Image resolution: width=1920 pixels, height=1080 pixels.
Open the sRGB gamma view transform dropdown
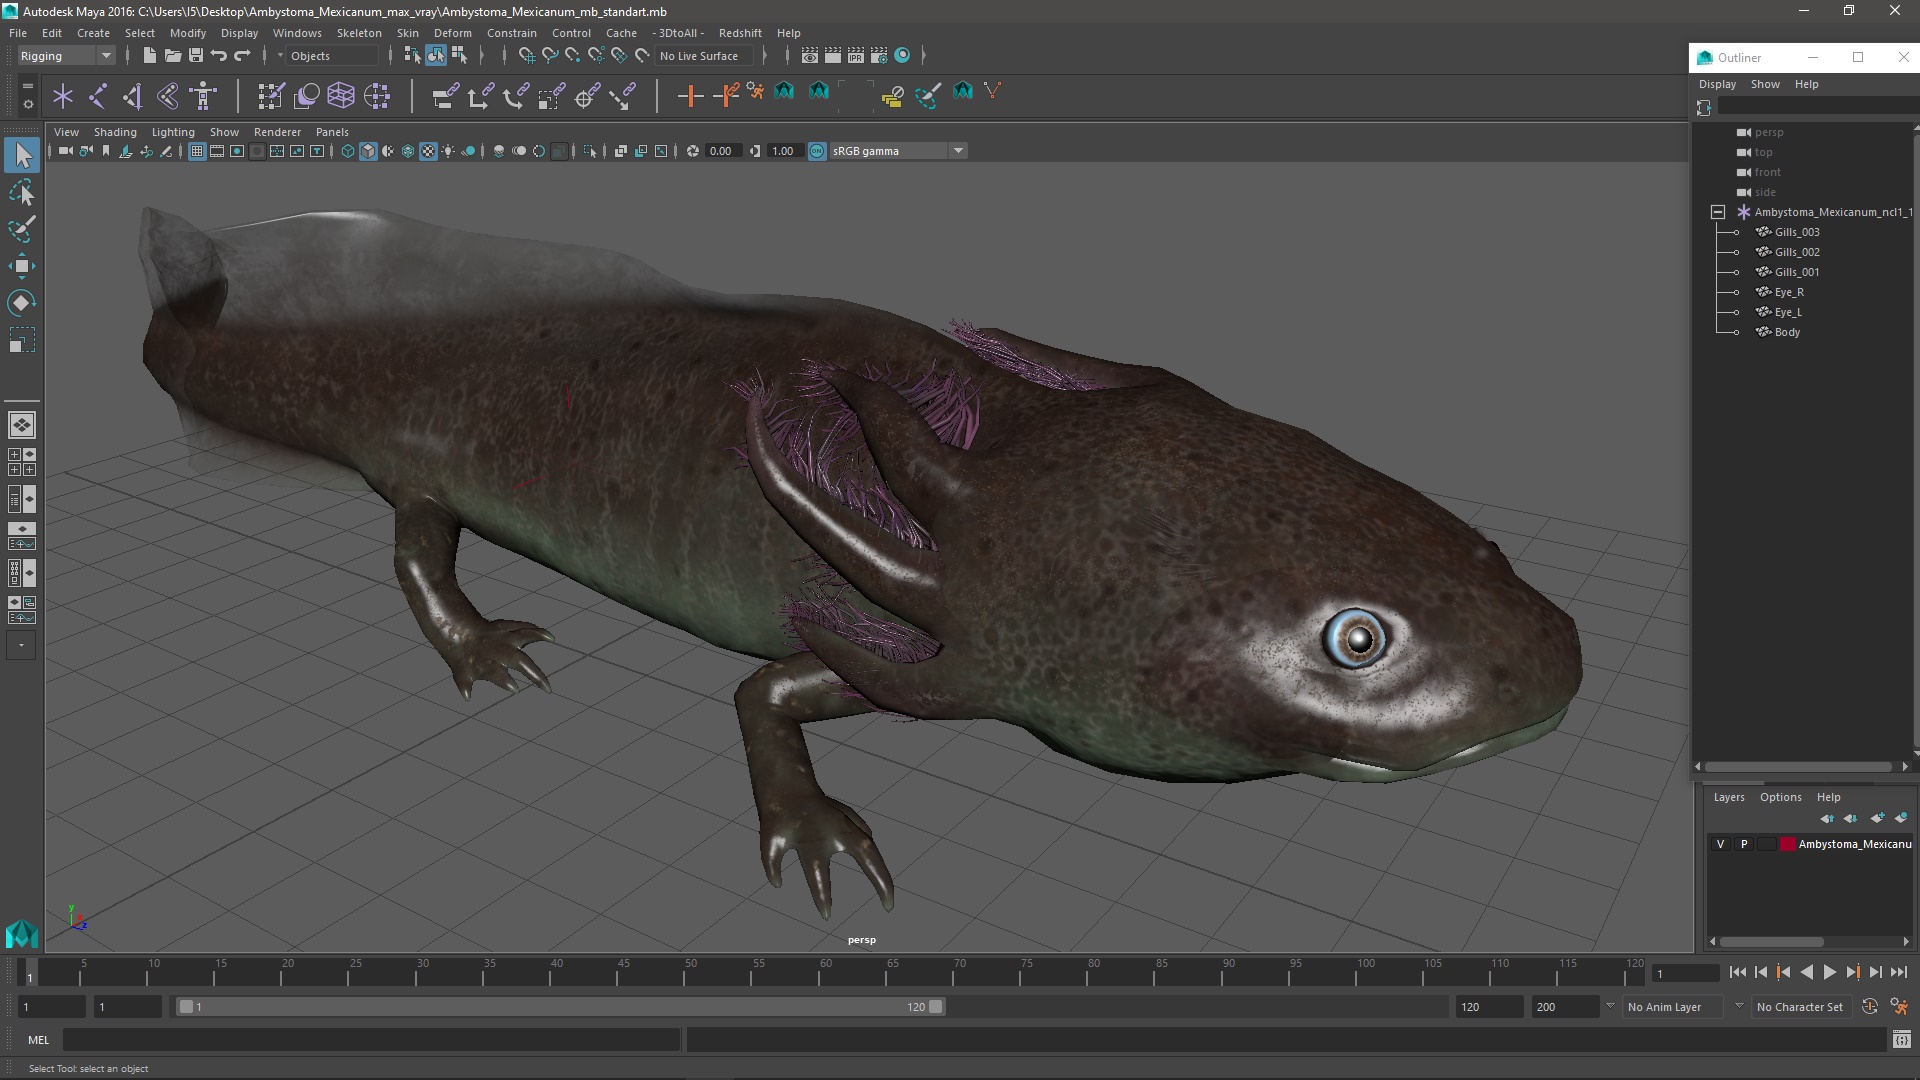[x=897, y=151]
